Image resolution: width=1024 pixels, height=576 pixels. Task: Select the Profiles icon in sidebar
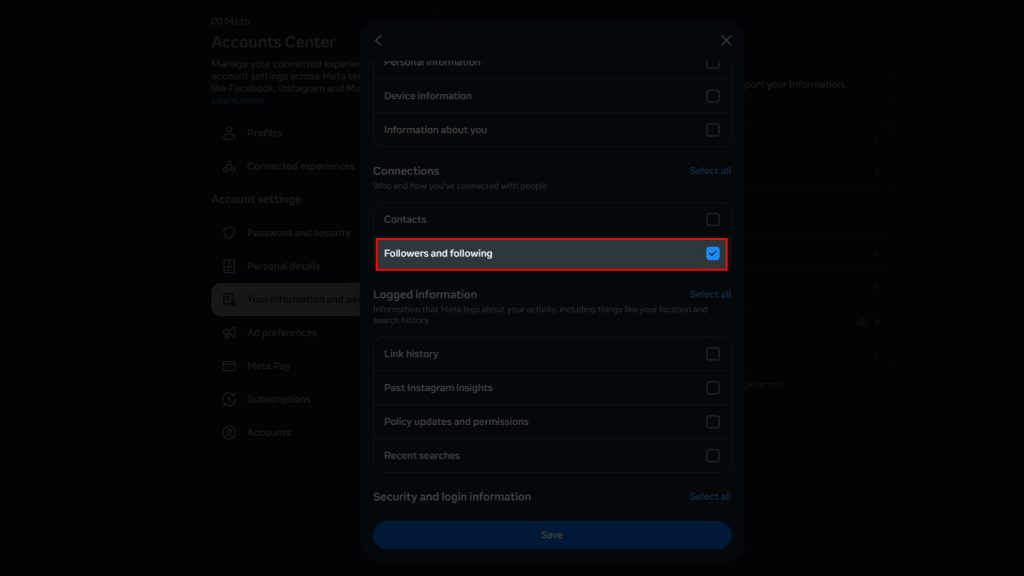(x=229, y=133)
